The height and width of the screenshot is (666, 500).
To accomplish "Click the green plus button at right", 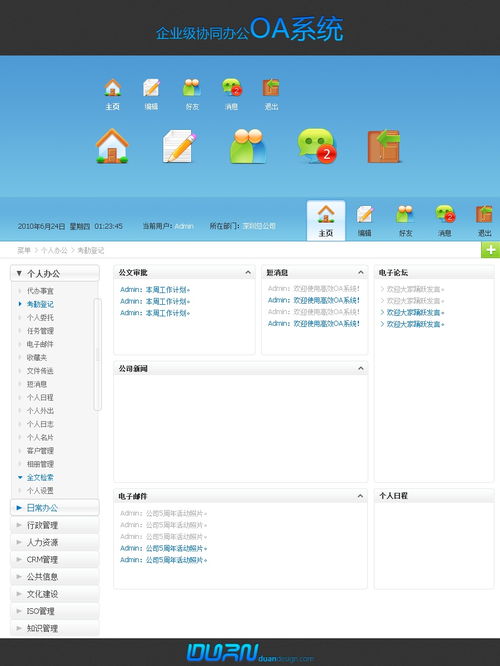I will click(x=491, y=250).
